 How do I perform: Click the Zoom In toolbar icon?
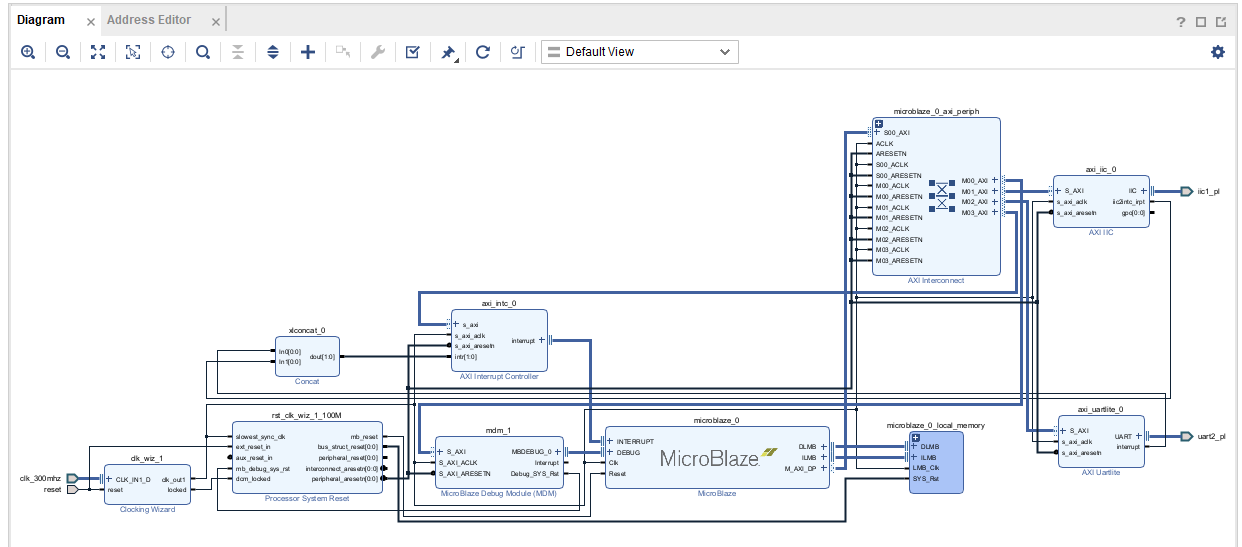[x=28, y=52]
